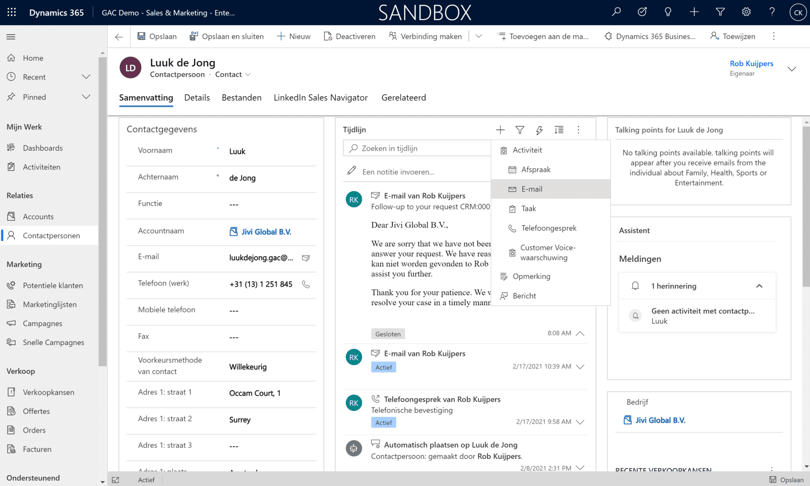This screenshot has height=486, width=810.
Task: Open the Contact form selector dropdown
Action: click(233, 74)
